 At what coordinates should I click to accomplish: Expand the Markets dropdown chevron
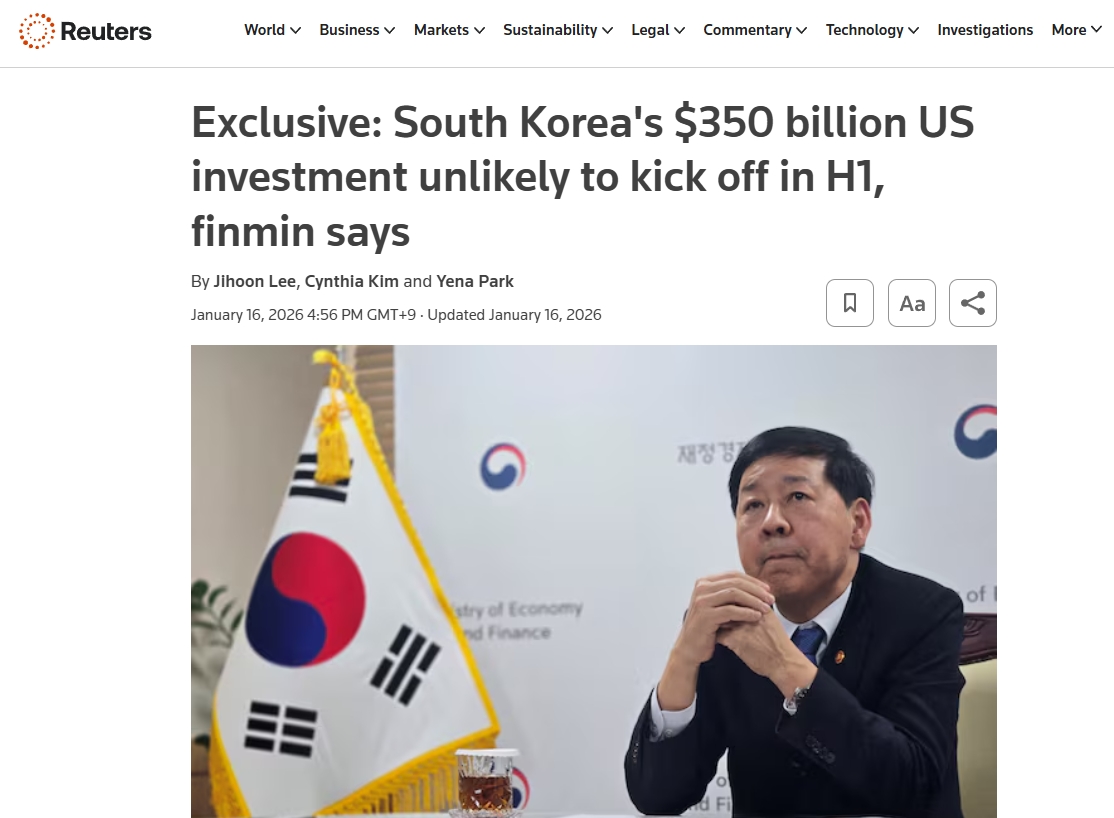coord(480,31)
